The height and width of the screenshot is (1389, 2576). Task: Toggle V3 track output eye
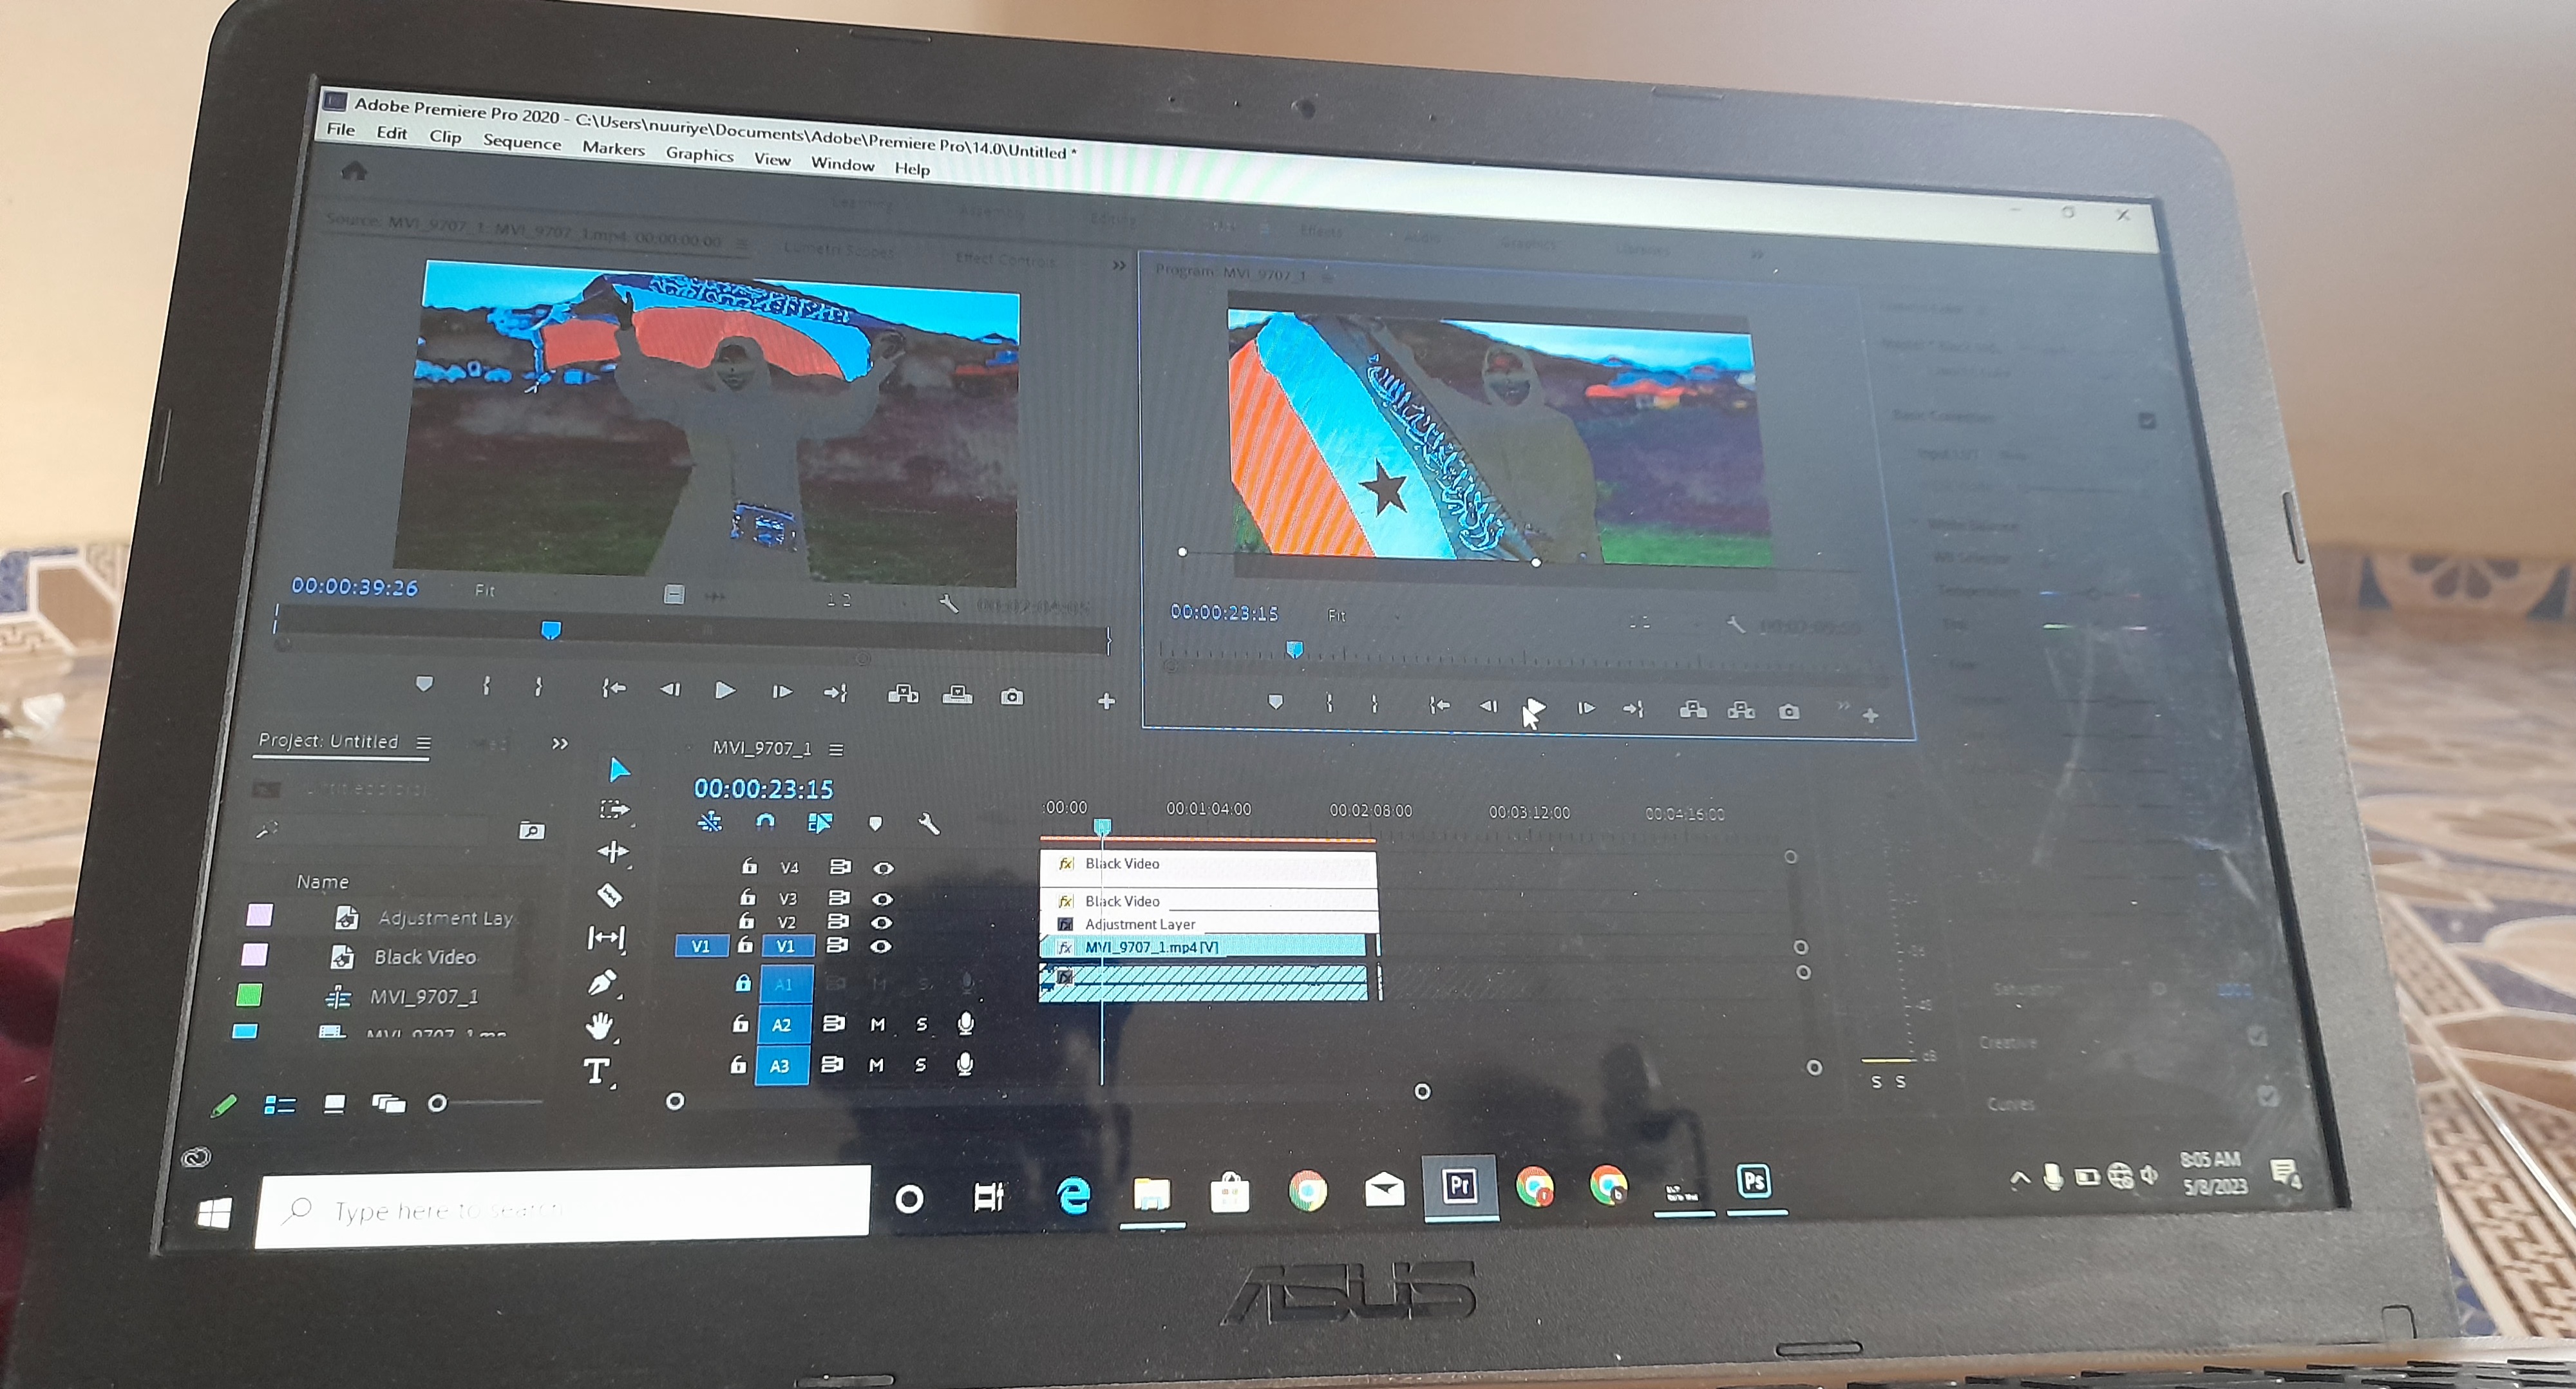tap(882, 899)
